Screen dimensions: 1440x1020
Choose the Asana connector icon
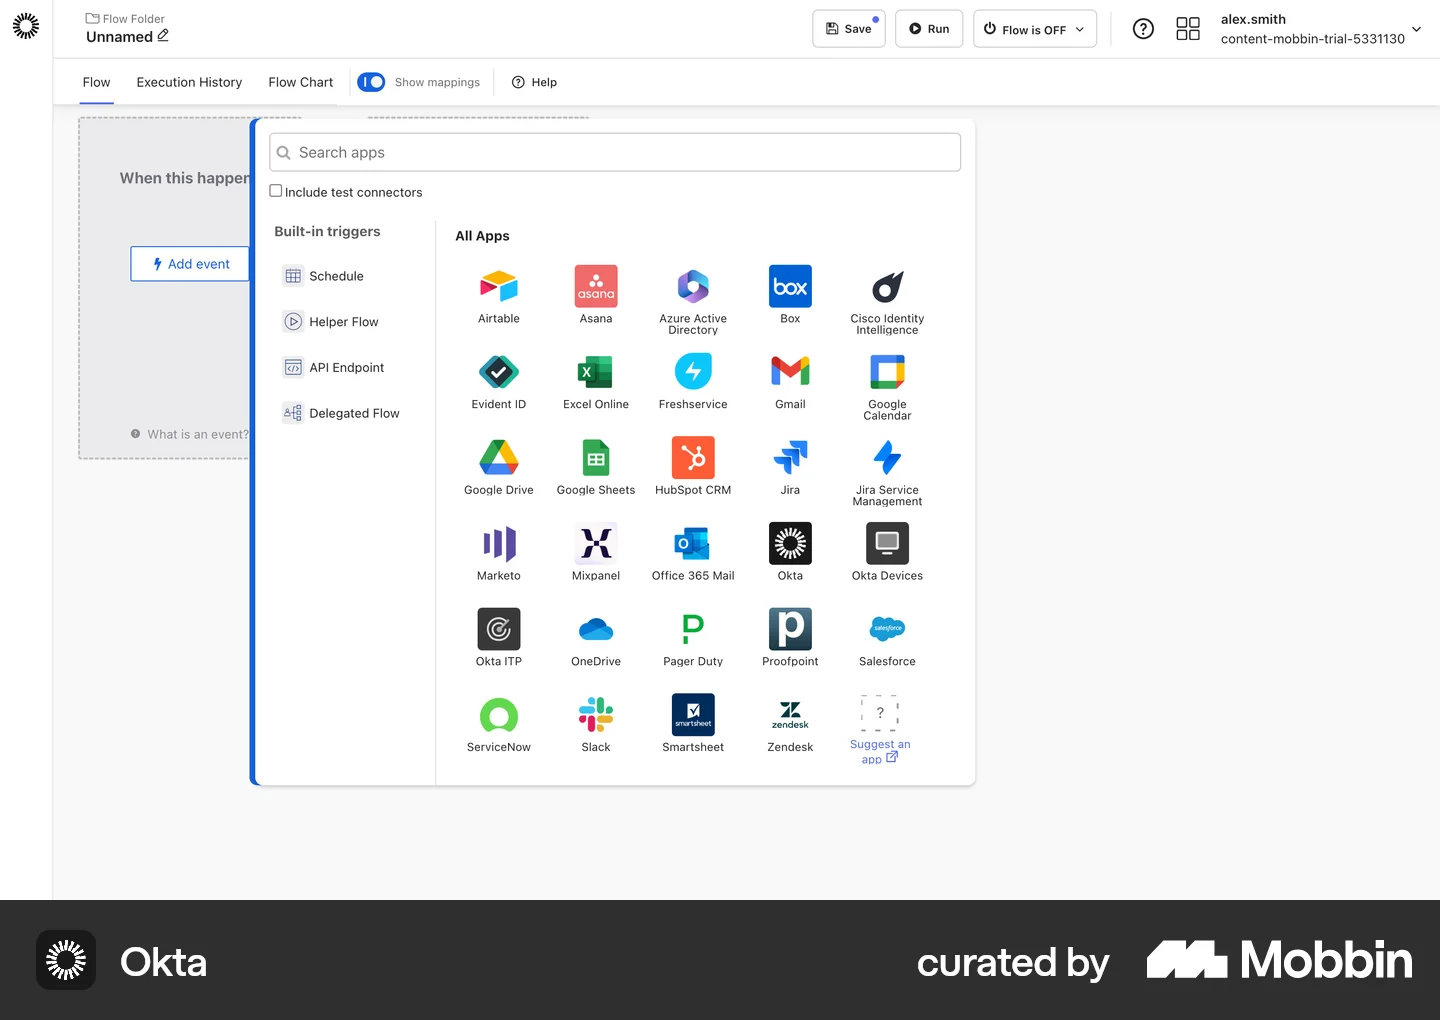point(596,287)
